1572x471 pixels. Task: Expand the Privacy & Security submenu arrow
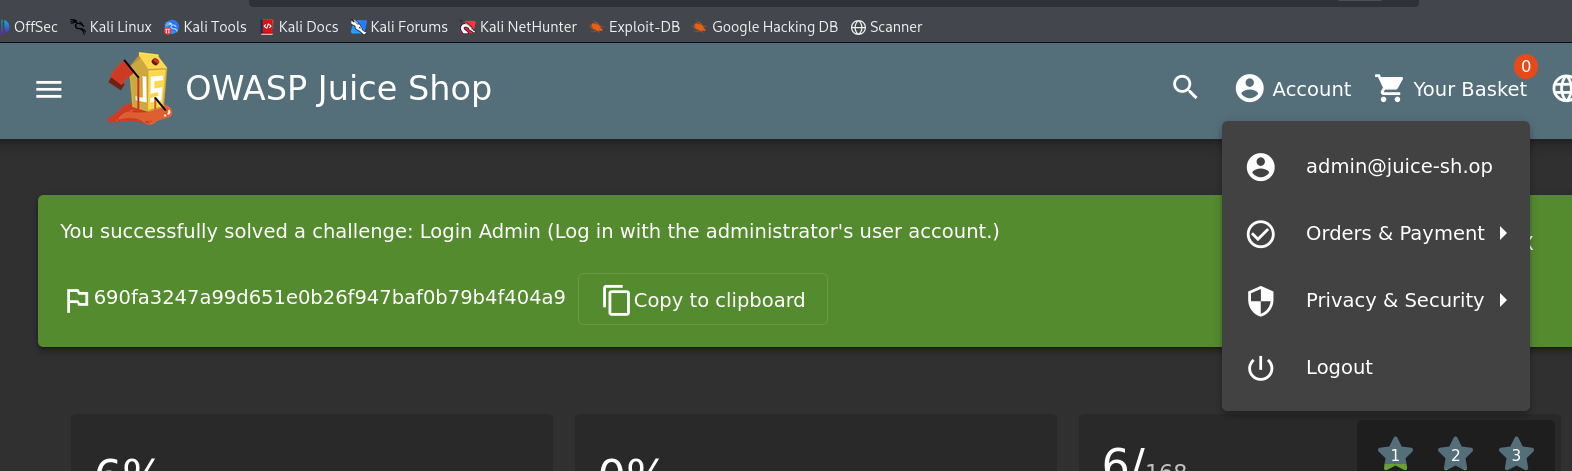coord(1503,300)
